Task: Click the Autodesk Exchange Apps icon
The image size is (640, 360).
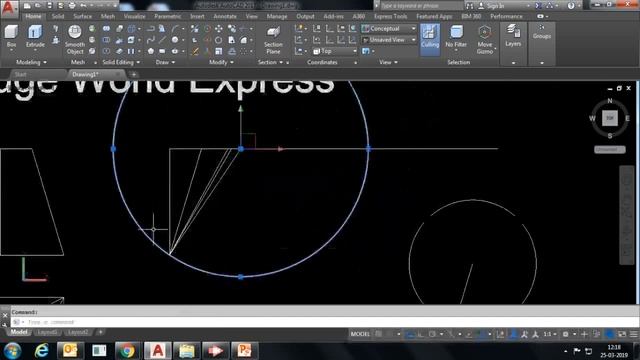Action: pos(538,6)
